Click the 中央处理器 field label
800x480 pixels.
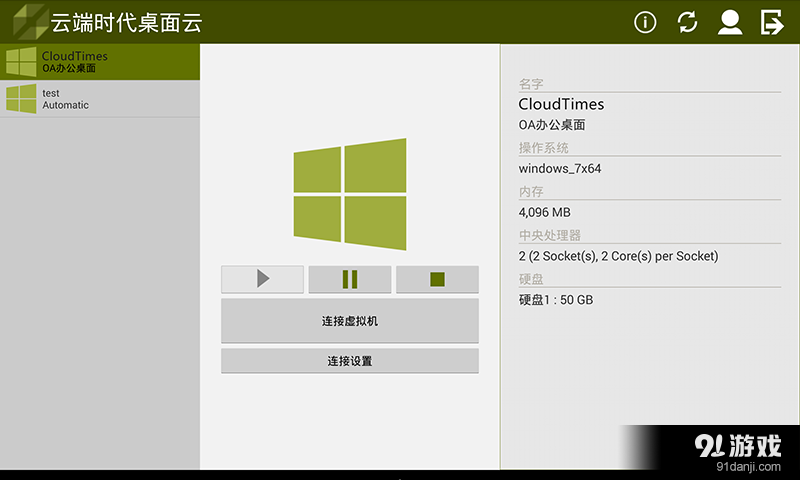click(x=549, y=235)
